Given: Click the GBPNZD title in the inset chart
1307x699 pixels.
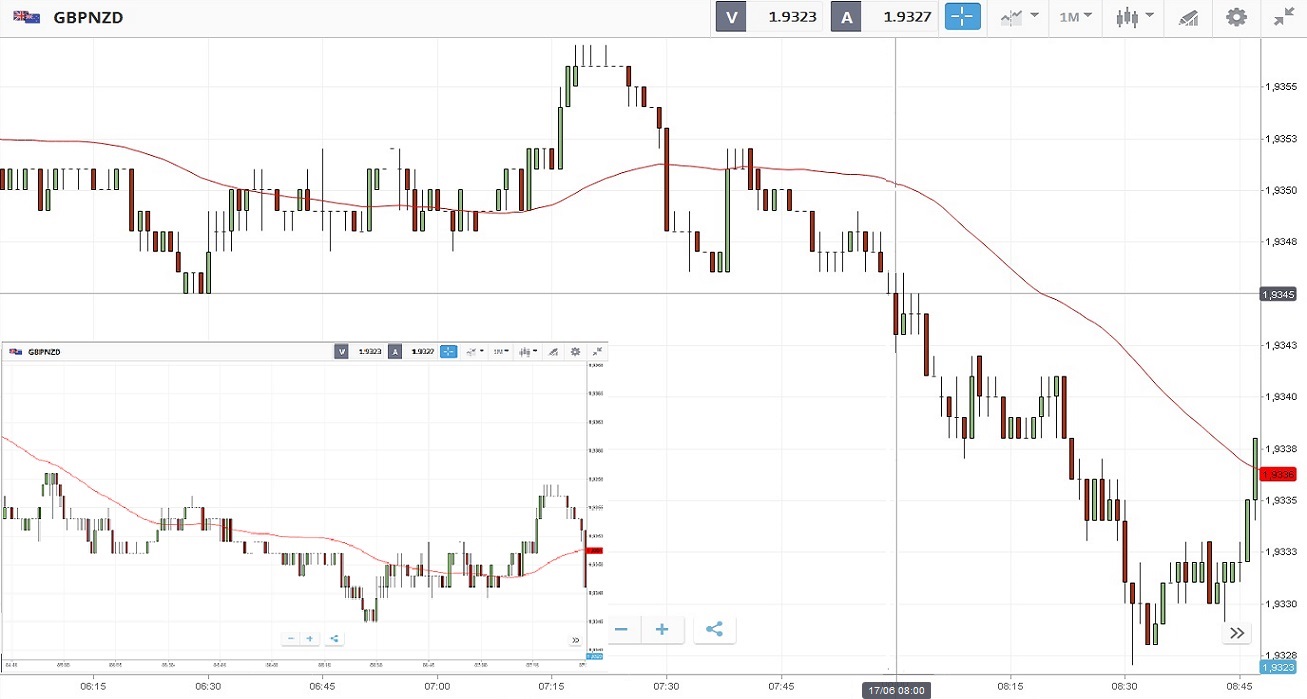Looking at the screenshot, I should [44, 352].
